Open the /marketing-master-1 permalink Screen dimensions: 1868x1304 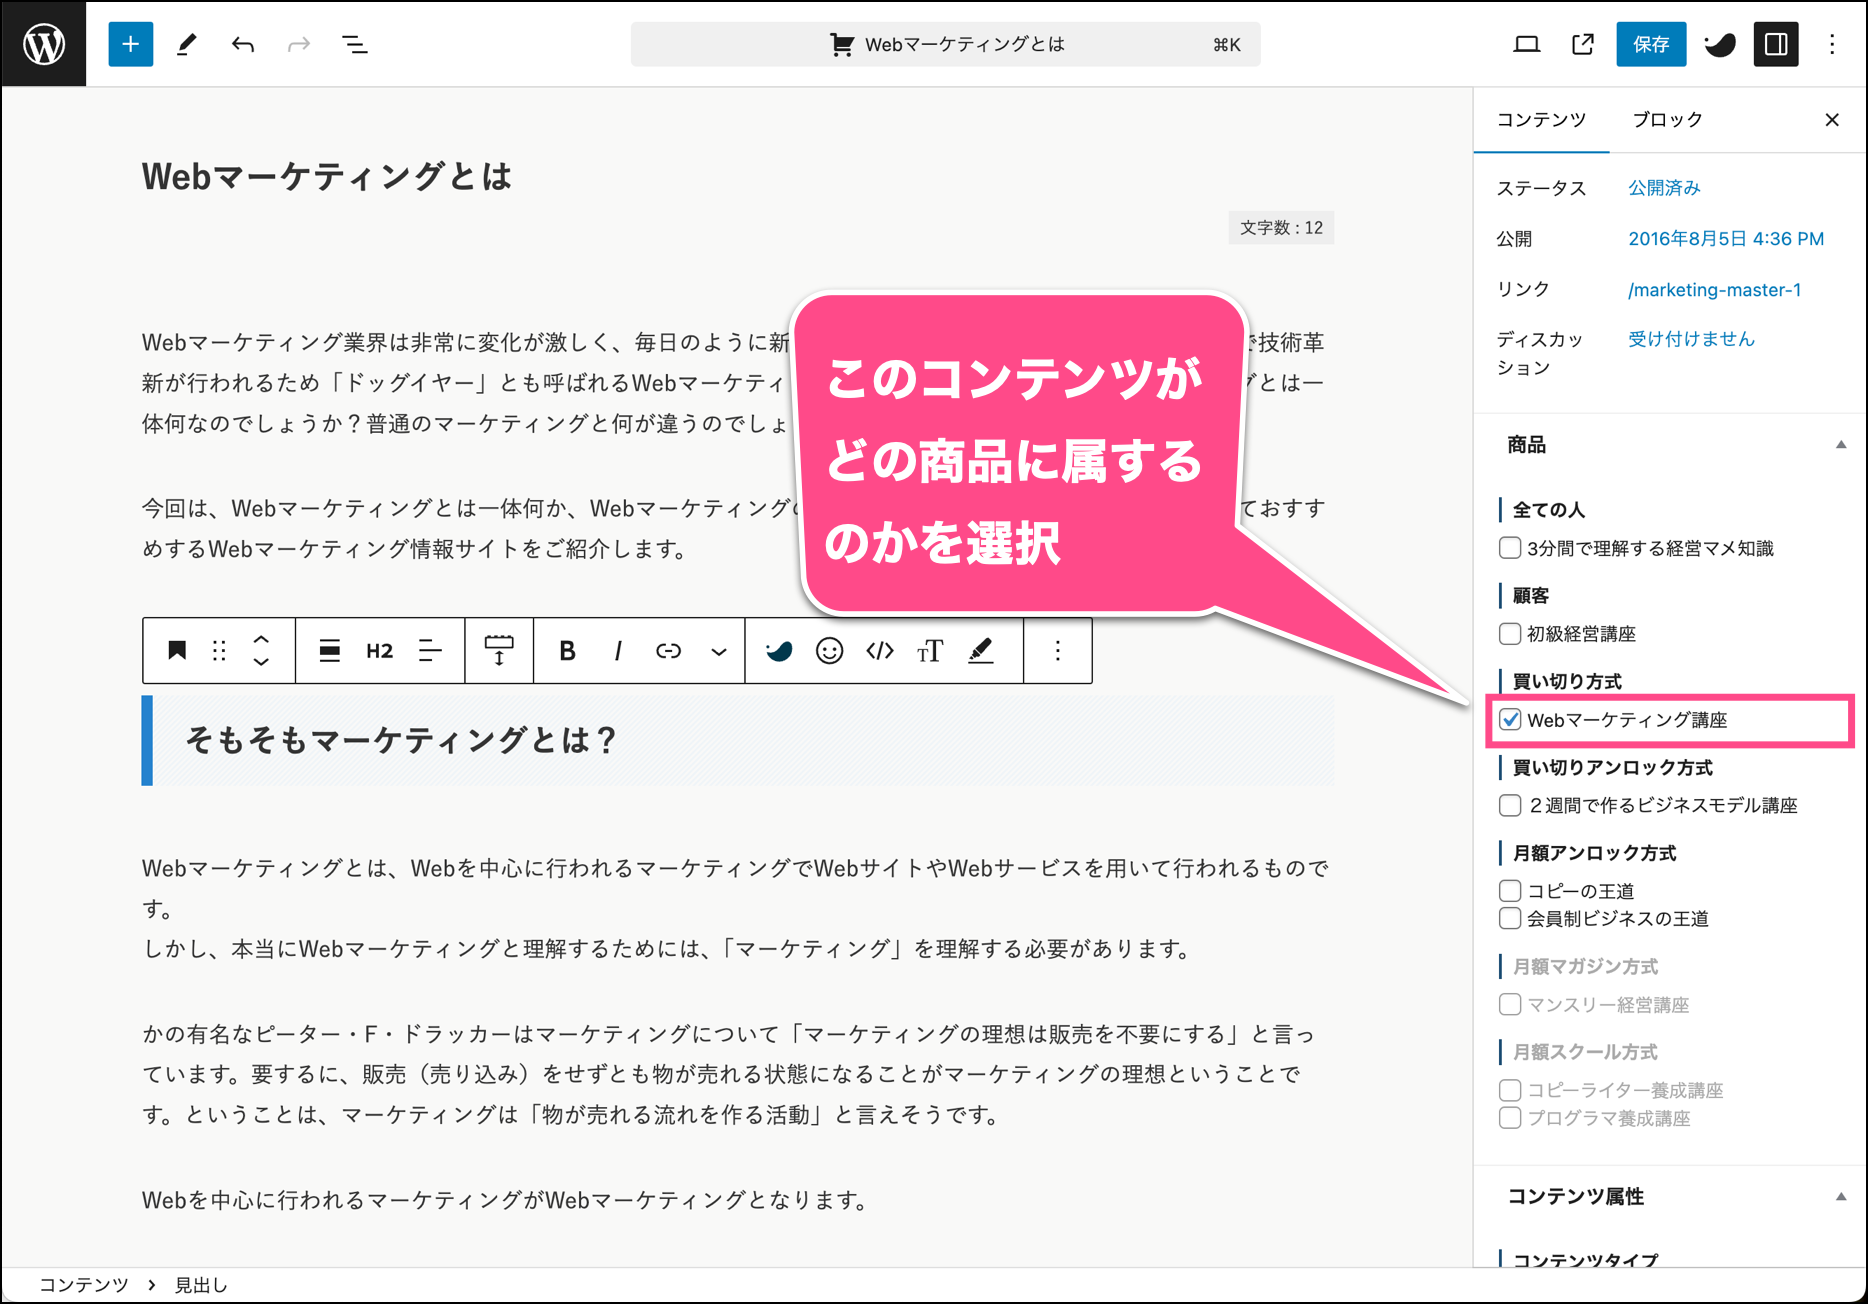coord(1714,290)
